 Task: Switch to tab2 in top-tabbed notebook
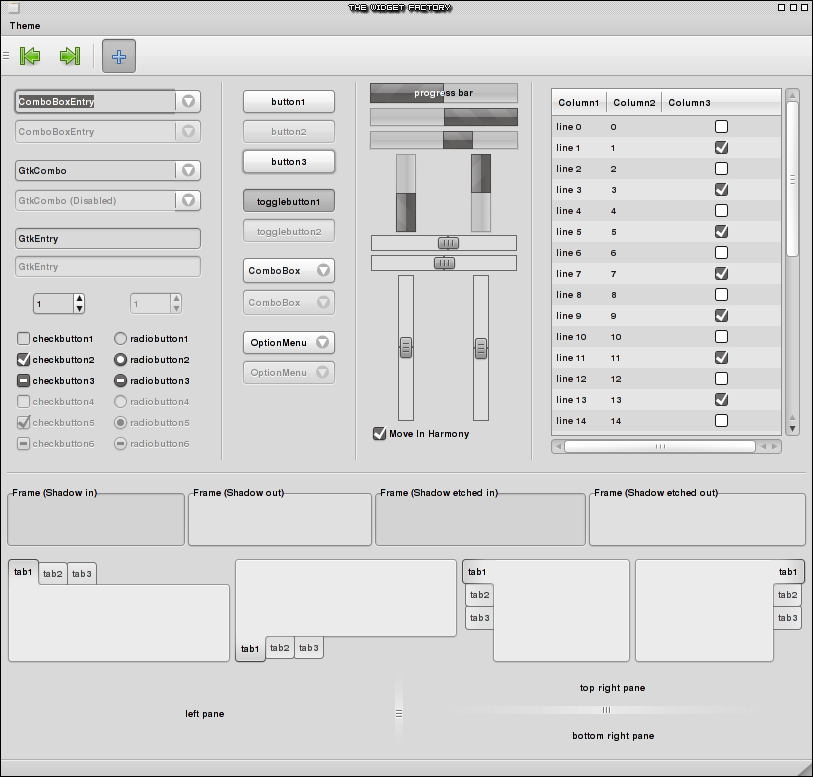coord(53,574)
